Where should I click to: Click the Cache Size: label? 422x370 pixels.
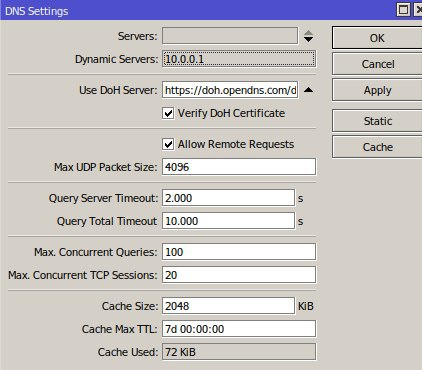130,306
